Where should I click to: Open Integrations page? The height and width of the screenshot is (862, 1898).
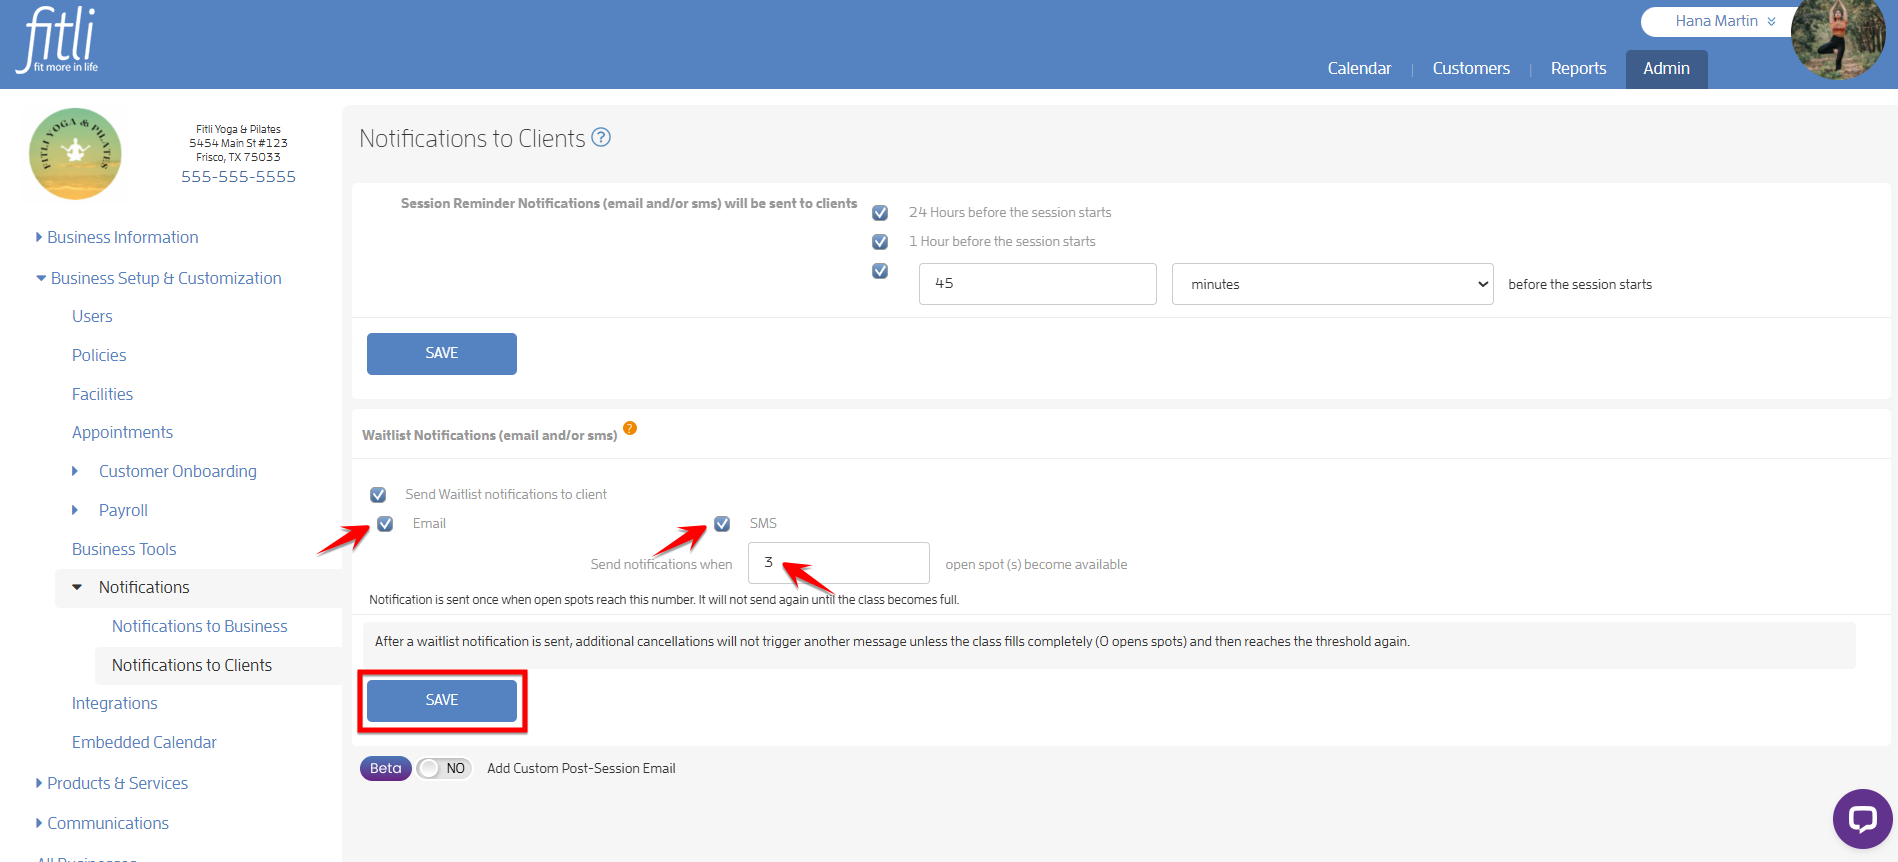(115, 703)
